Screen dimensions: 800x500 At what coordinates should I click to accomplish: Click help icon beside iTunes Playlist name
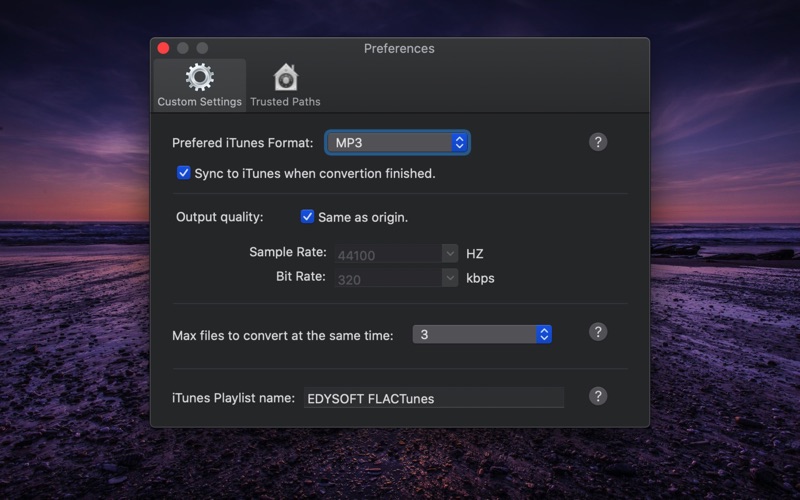coord(598,396)
